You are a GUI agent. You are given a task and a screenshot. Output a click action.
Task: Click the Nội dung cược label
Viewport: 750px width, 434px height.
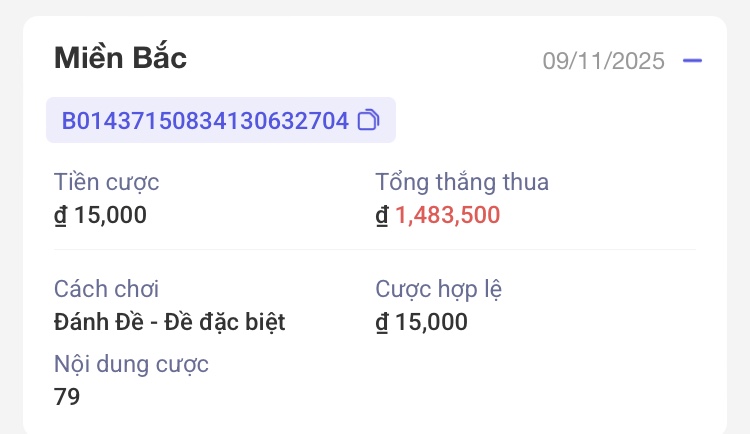[x=131, y=364]
